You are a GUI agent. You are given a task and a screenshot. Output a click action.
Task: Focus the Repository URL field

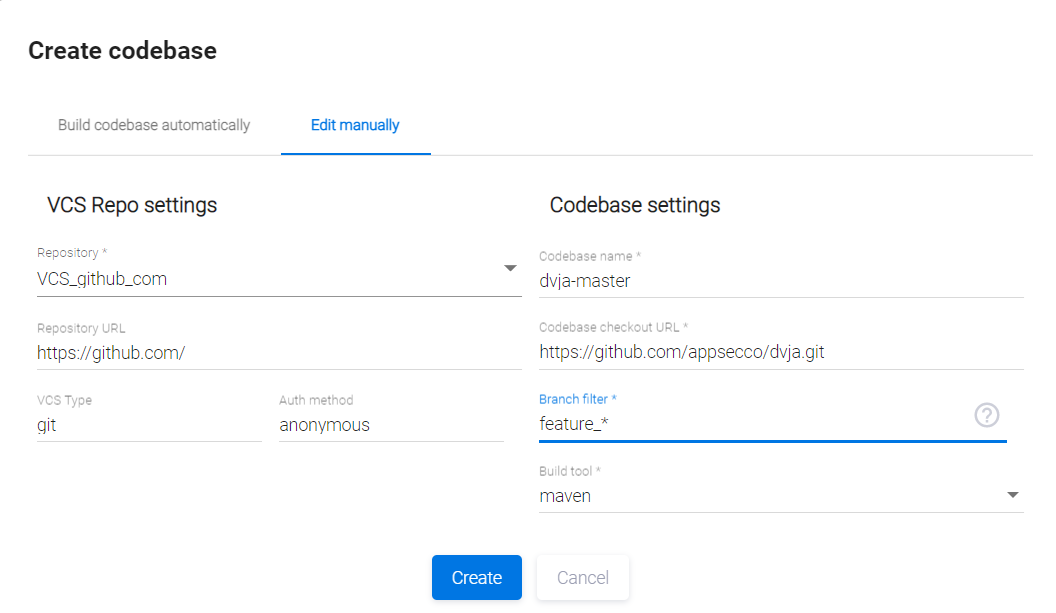tap(279, 352)
